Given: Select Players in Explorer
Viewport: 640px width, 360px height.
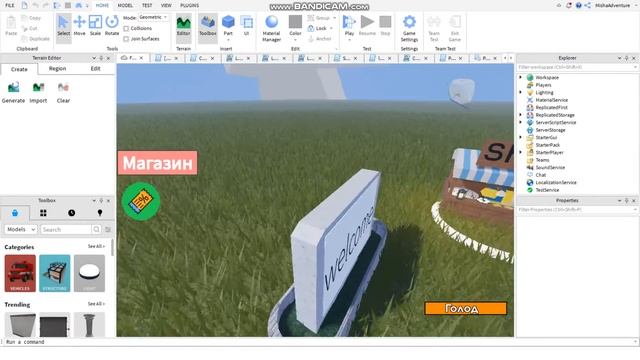Looking at the screenshot, I should 543,85.
